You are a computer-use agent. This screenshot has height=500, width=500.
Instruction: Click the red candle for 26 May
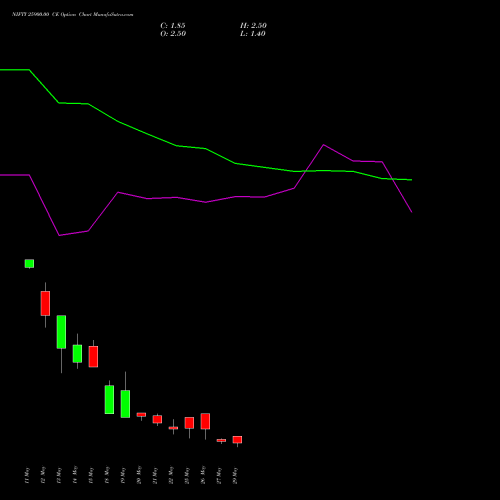point(205,421)
